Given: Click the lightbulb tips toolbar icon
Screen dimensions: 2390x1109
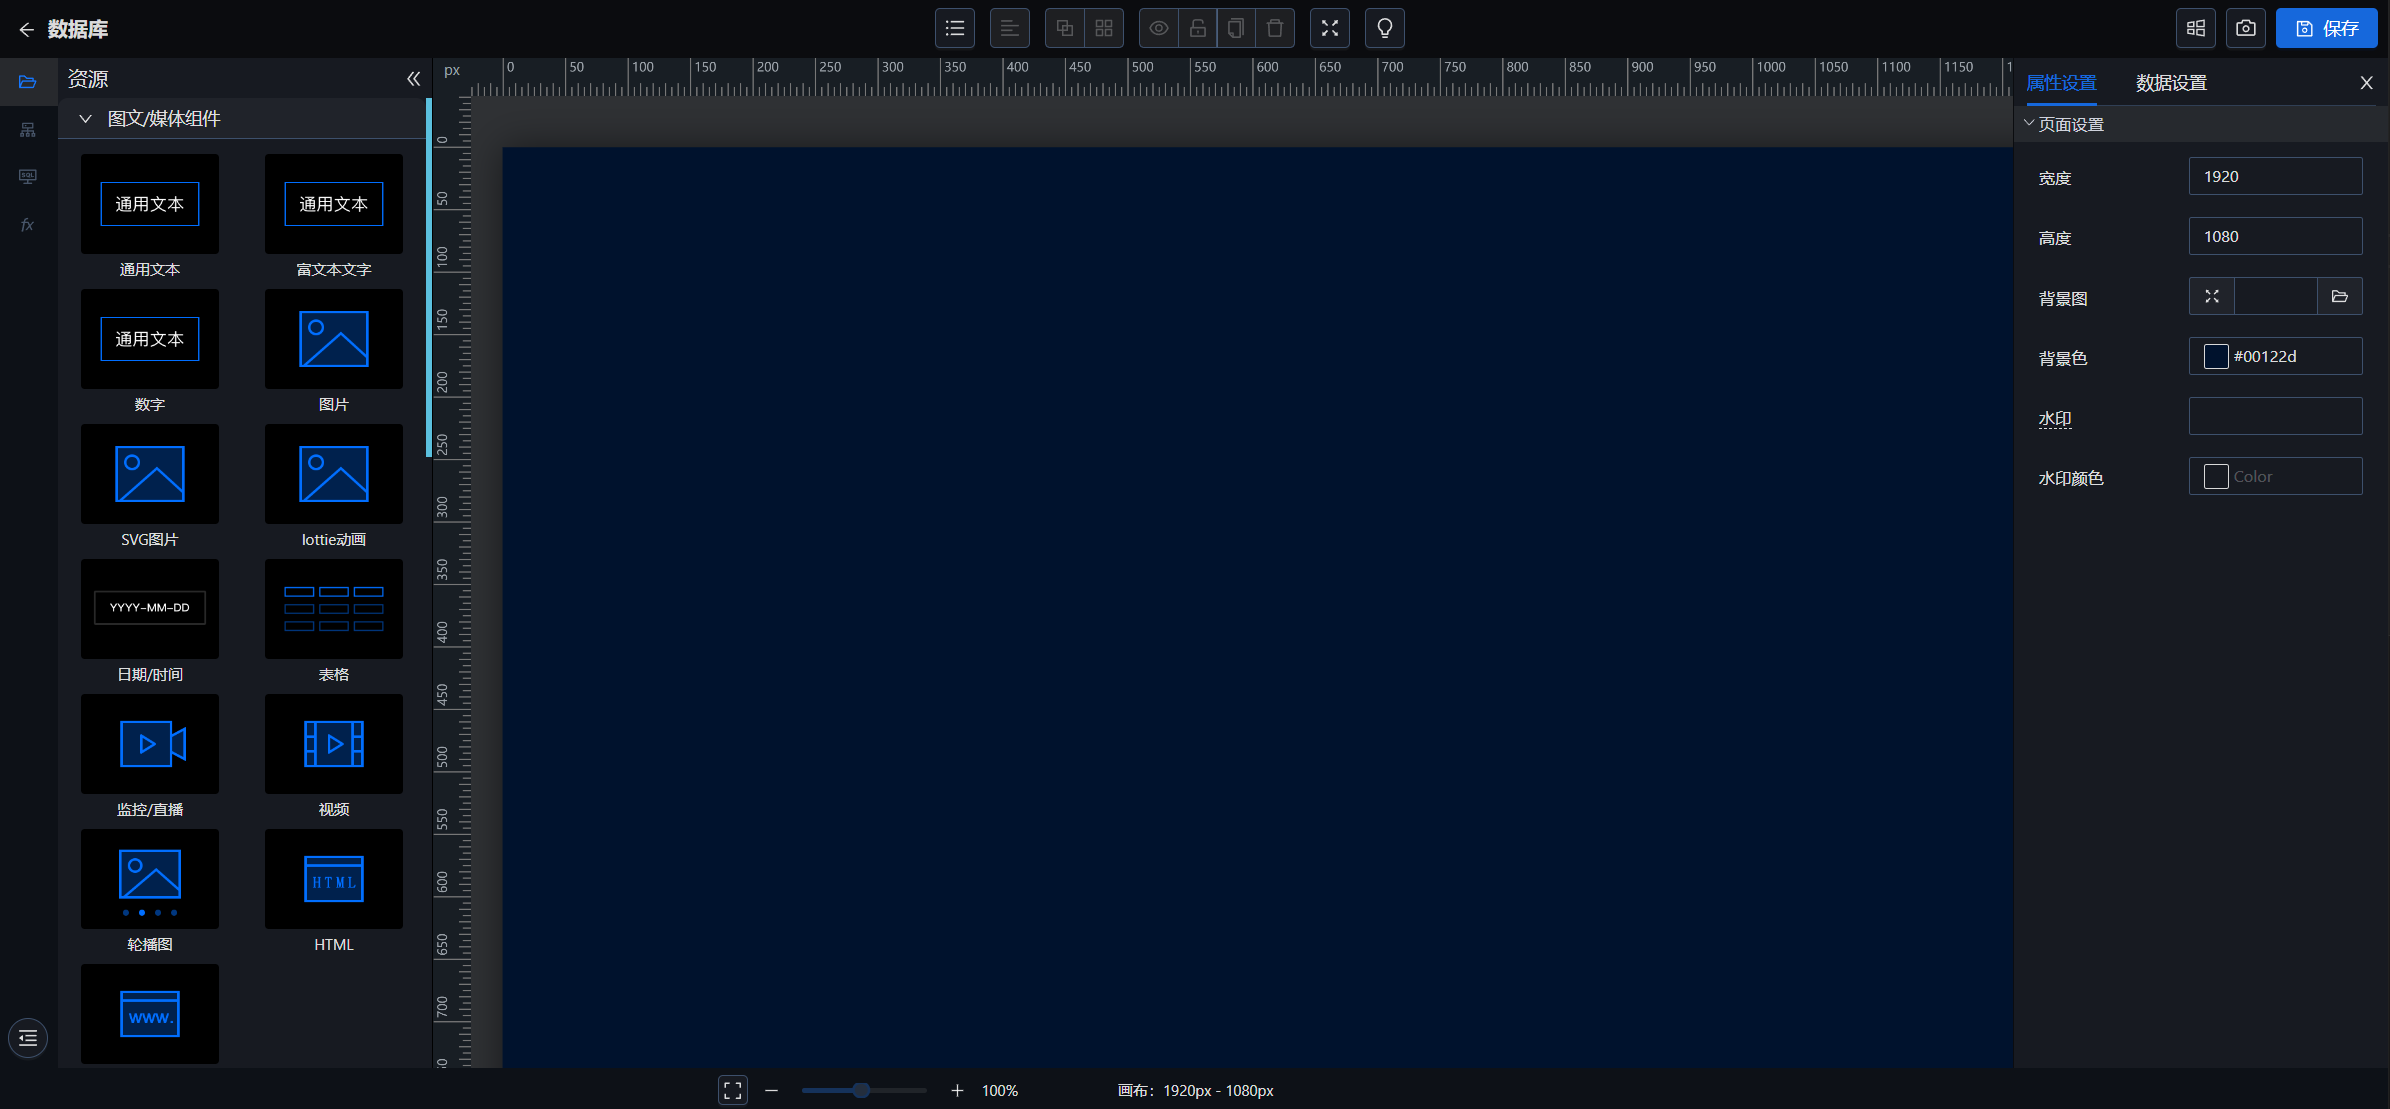Looking at the screenshot, I should 1384,28.
